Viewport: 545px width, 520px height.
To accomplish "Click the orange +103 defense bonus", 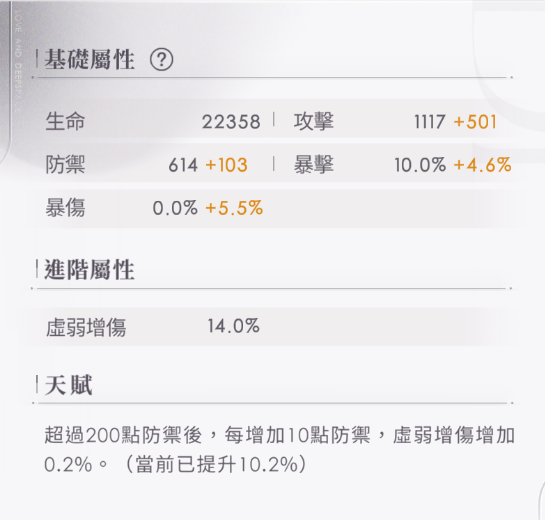I will [227, 165].
